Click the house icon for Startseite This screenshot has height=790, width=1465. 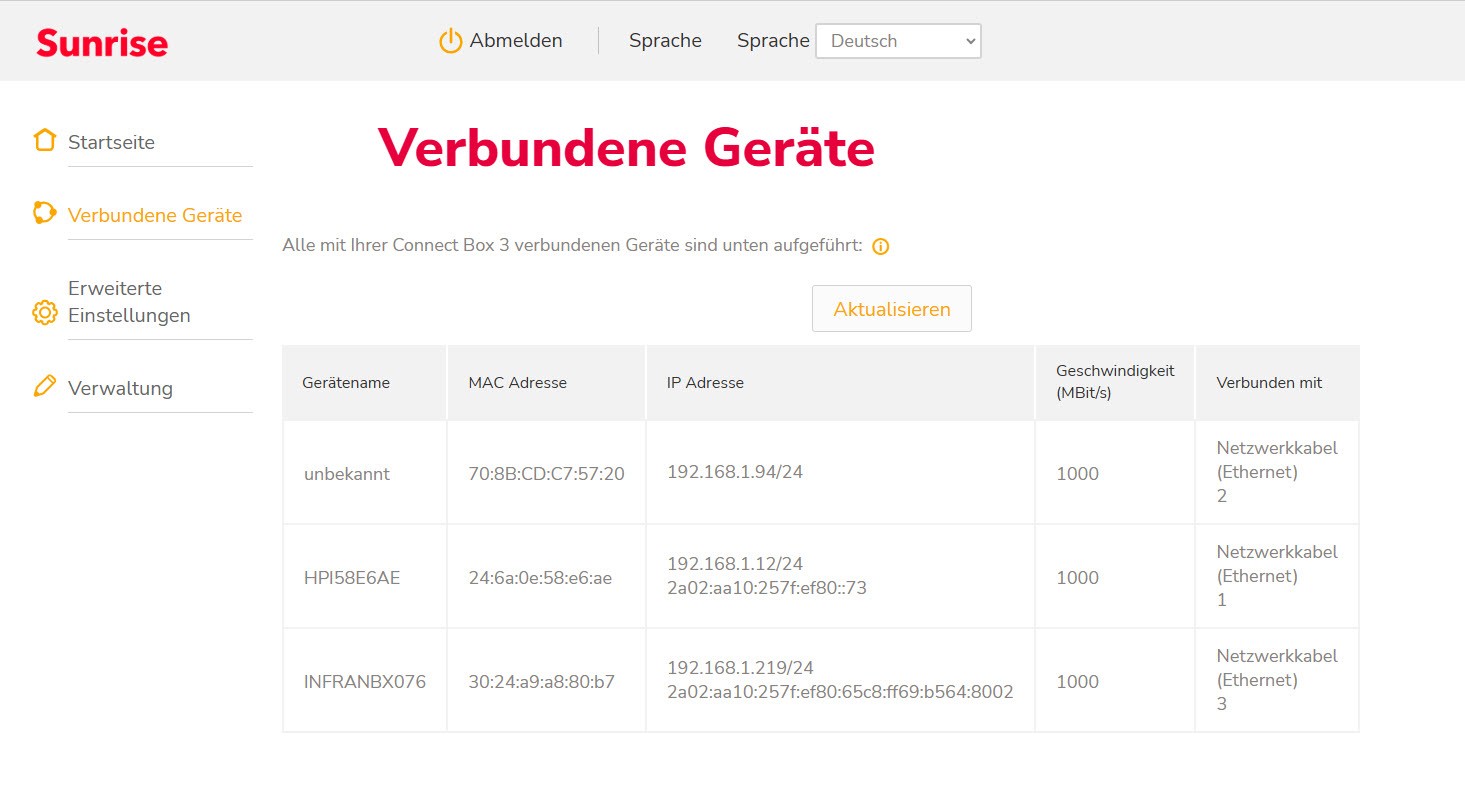pyautogui.click(x=44, y=140)
